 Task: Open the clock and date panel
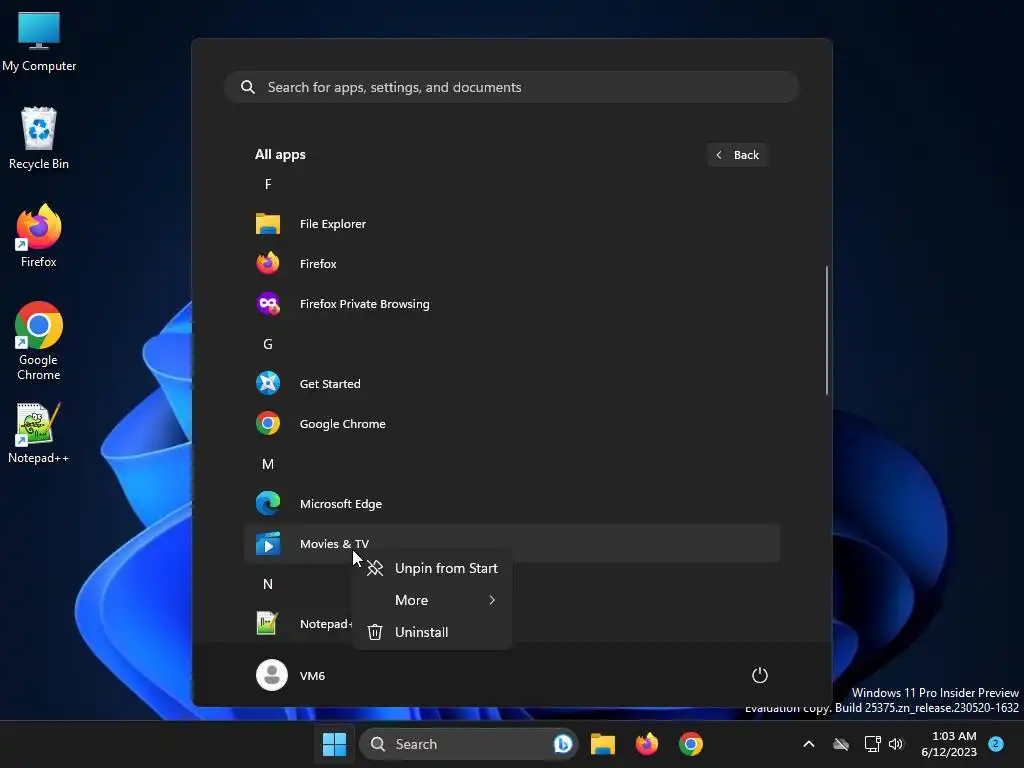(x=949, y=744)
